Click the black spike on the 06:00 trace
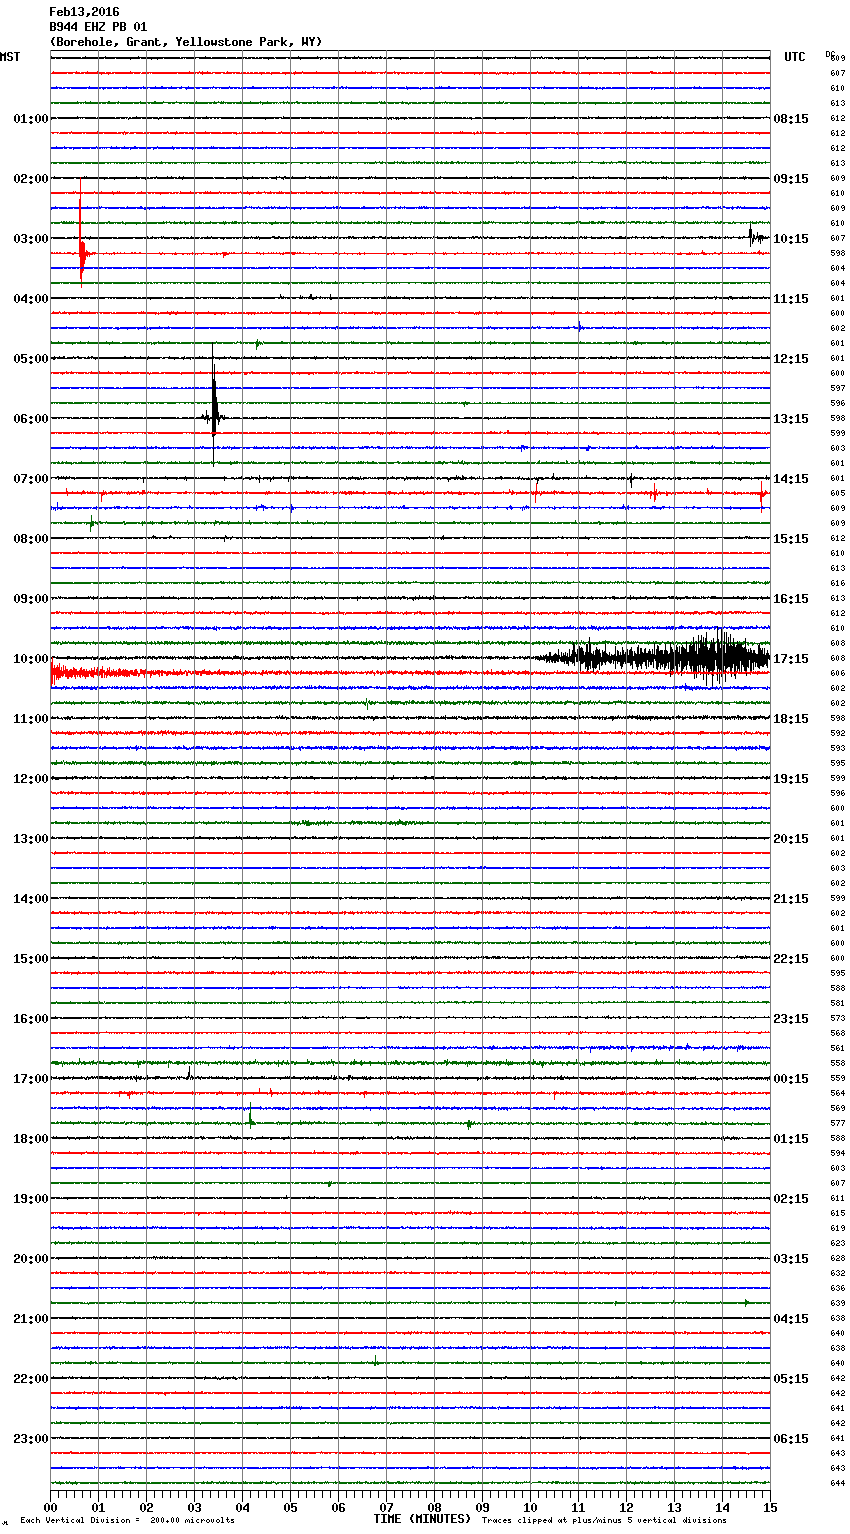The height and width of the screenshot is (1534, 850). click(213, 405)
